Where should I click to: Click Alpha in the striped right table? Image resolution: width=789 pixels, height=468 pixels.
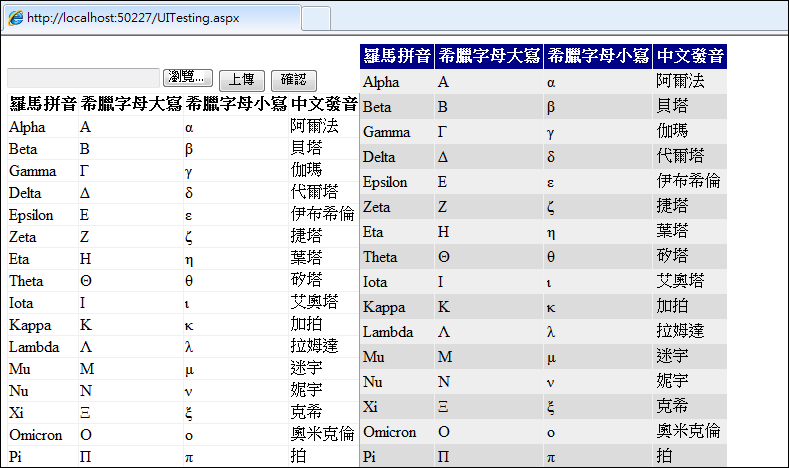(381, 82)
